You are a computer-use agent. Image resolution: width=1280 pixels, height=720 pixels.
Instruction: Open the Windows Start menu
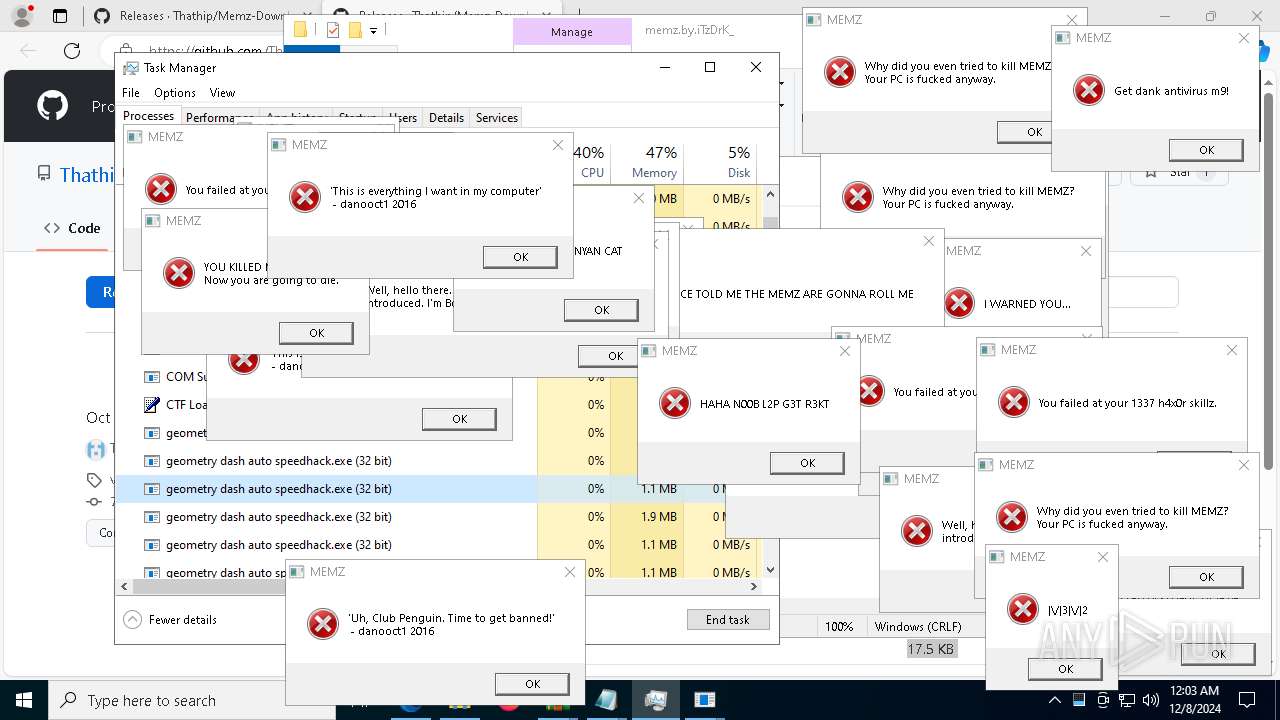tap(23, 700)
